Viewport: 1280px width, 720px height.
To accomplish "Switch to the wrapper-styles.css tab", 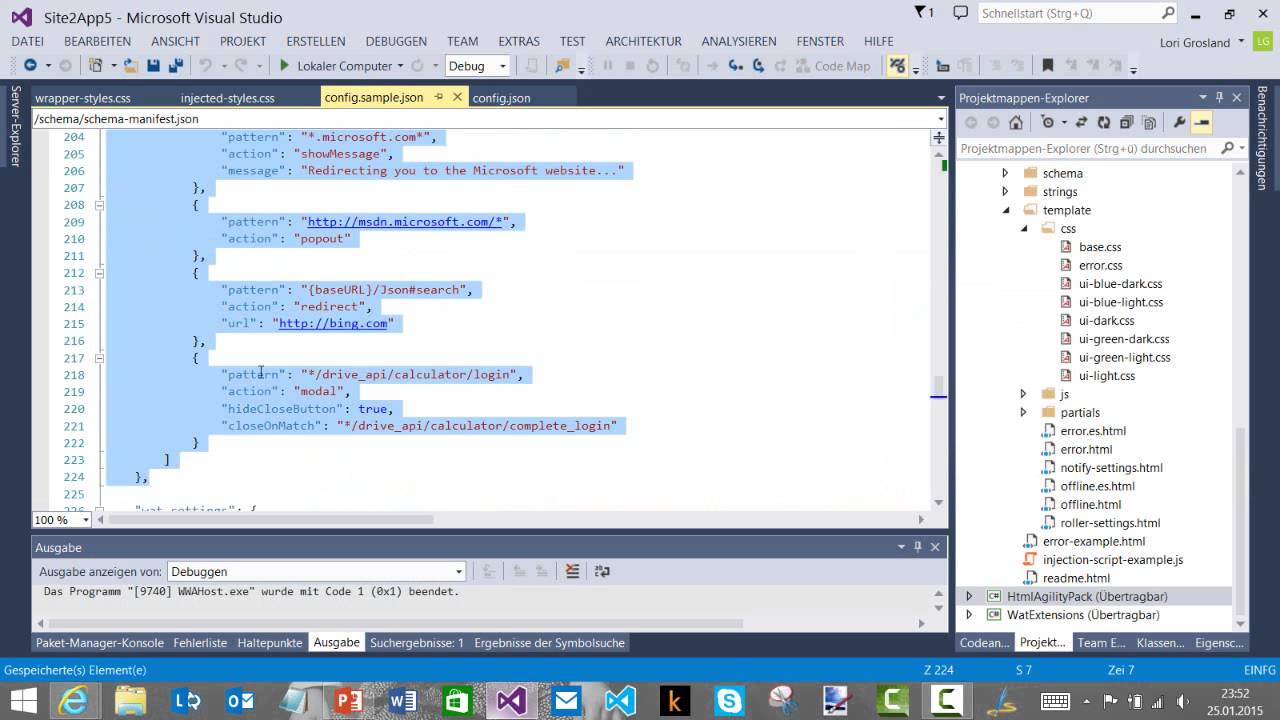I will click(x=83, y=98).
